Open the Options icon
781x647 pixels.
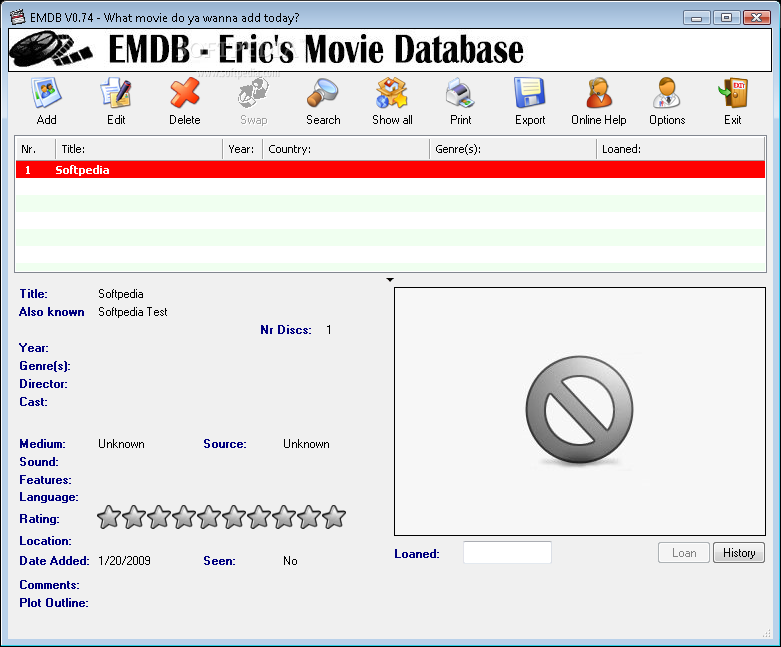667,93
